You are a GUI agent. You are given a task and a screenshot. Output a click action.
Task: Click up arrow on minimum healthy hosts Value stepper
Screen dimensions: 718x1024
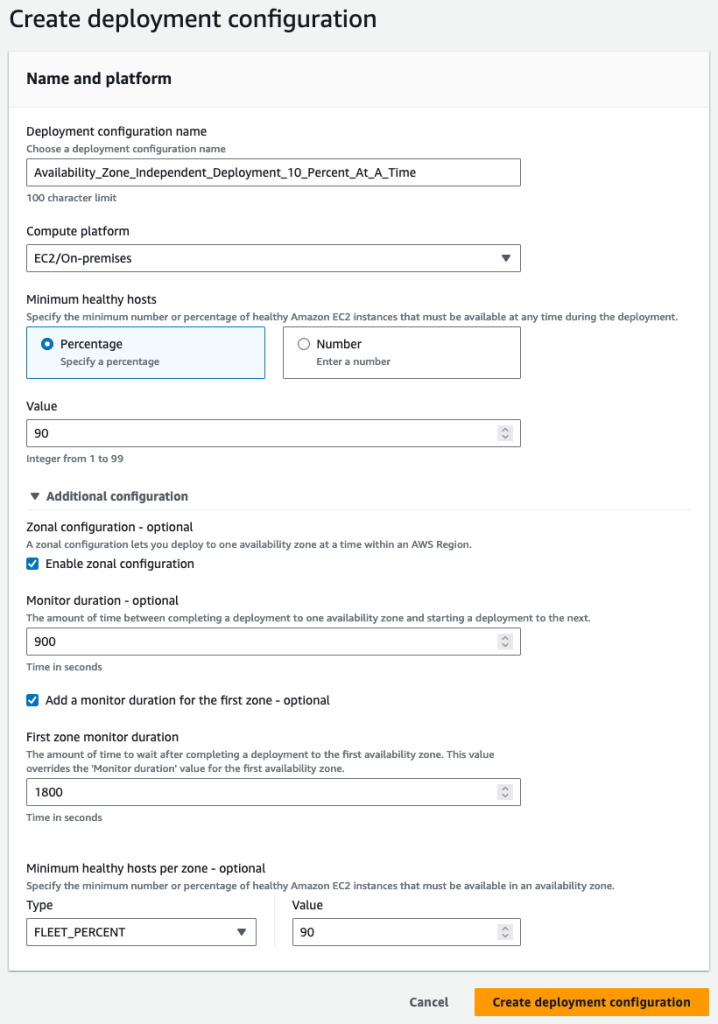506,429
